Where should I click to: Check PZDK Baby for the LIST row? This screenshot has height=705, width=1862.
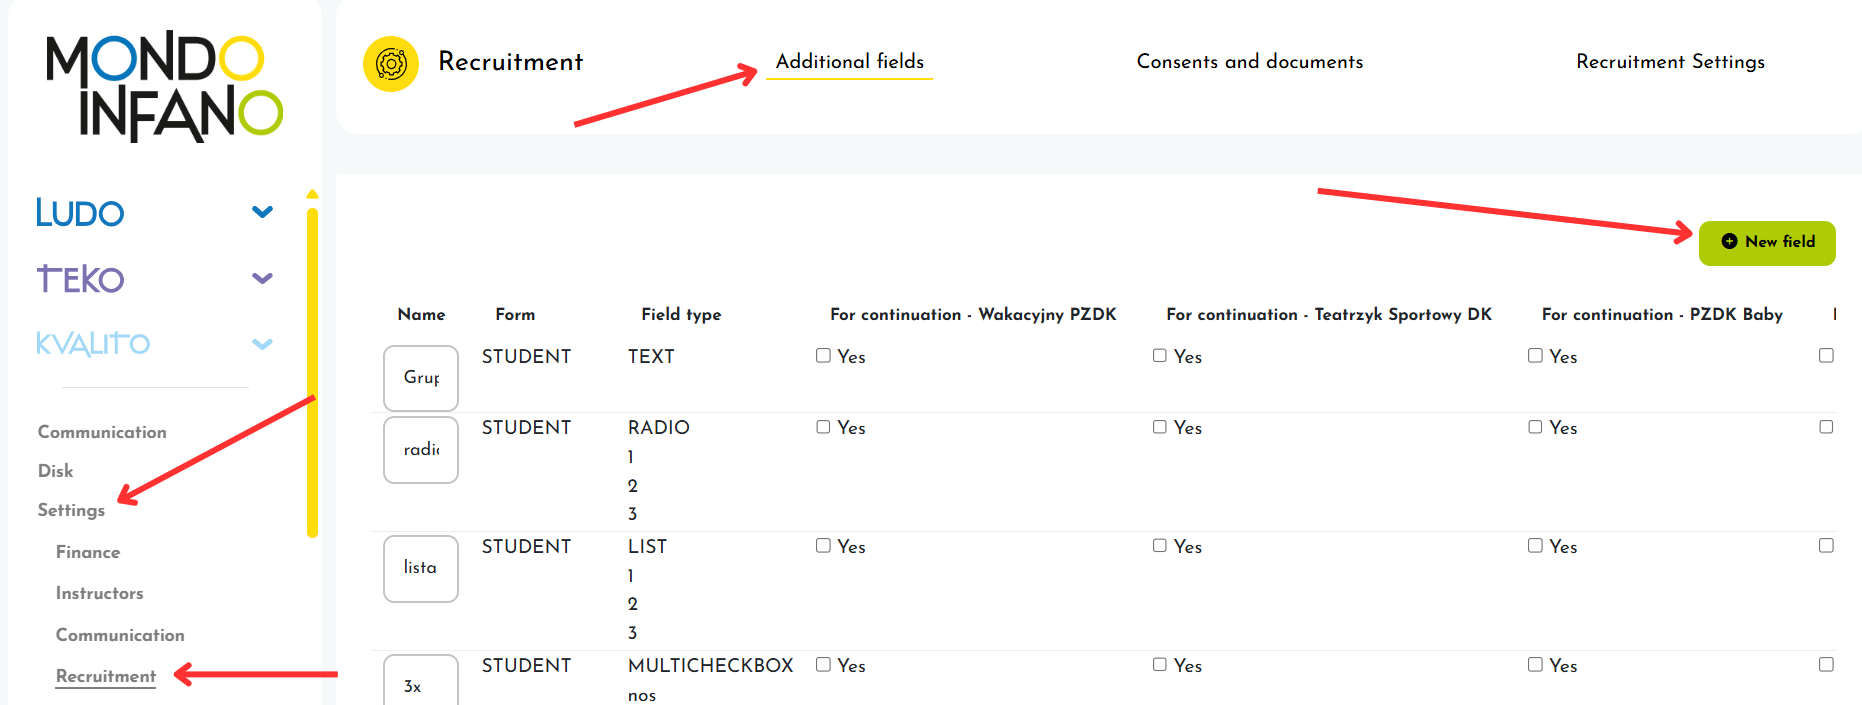coord(1535,546)
